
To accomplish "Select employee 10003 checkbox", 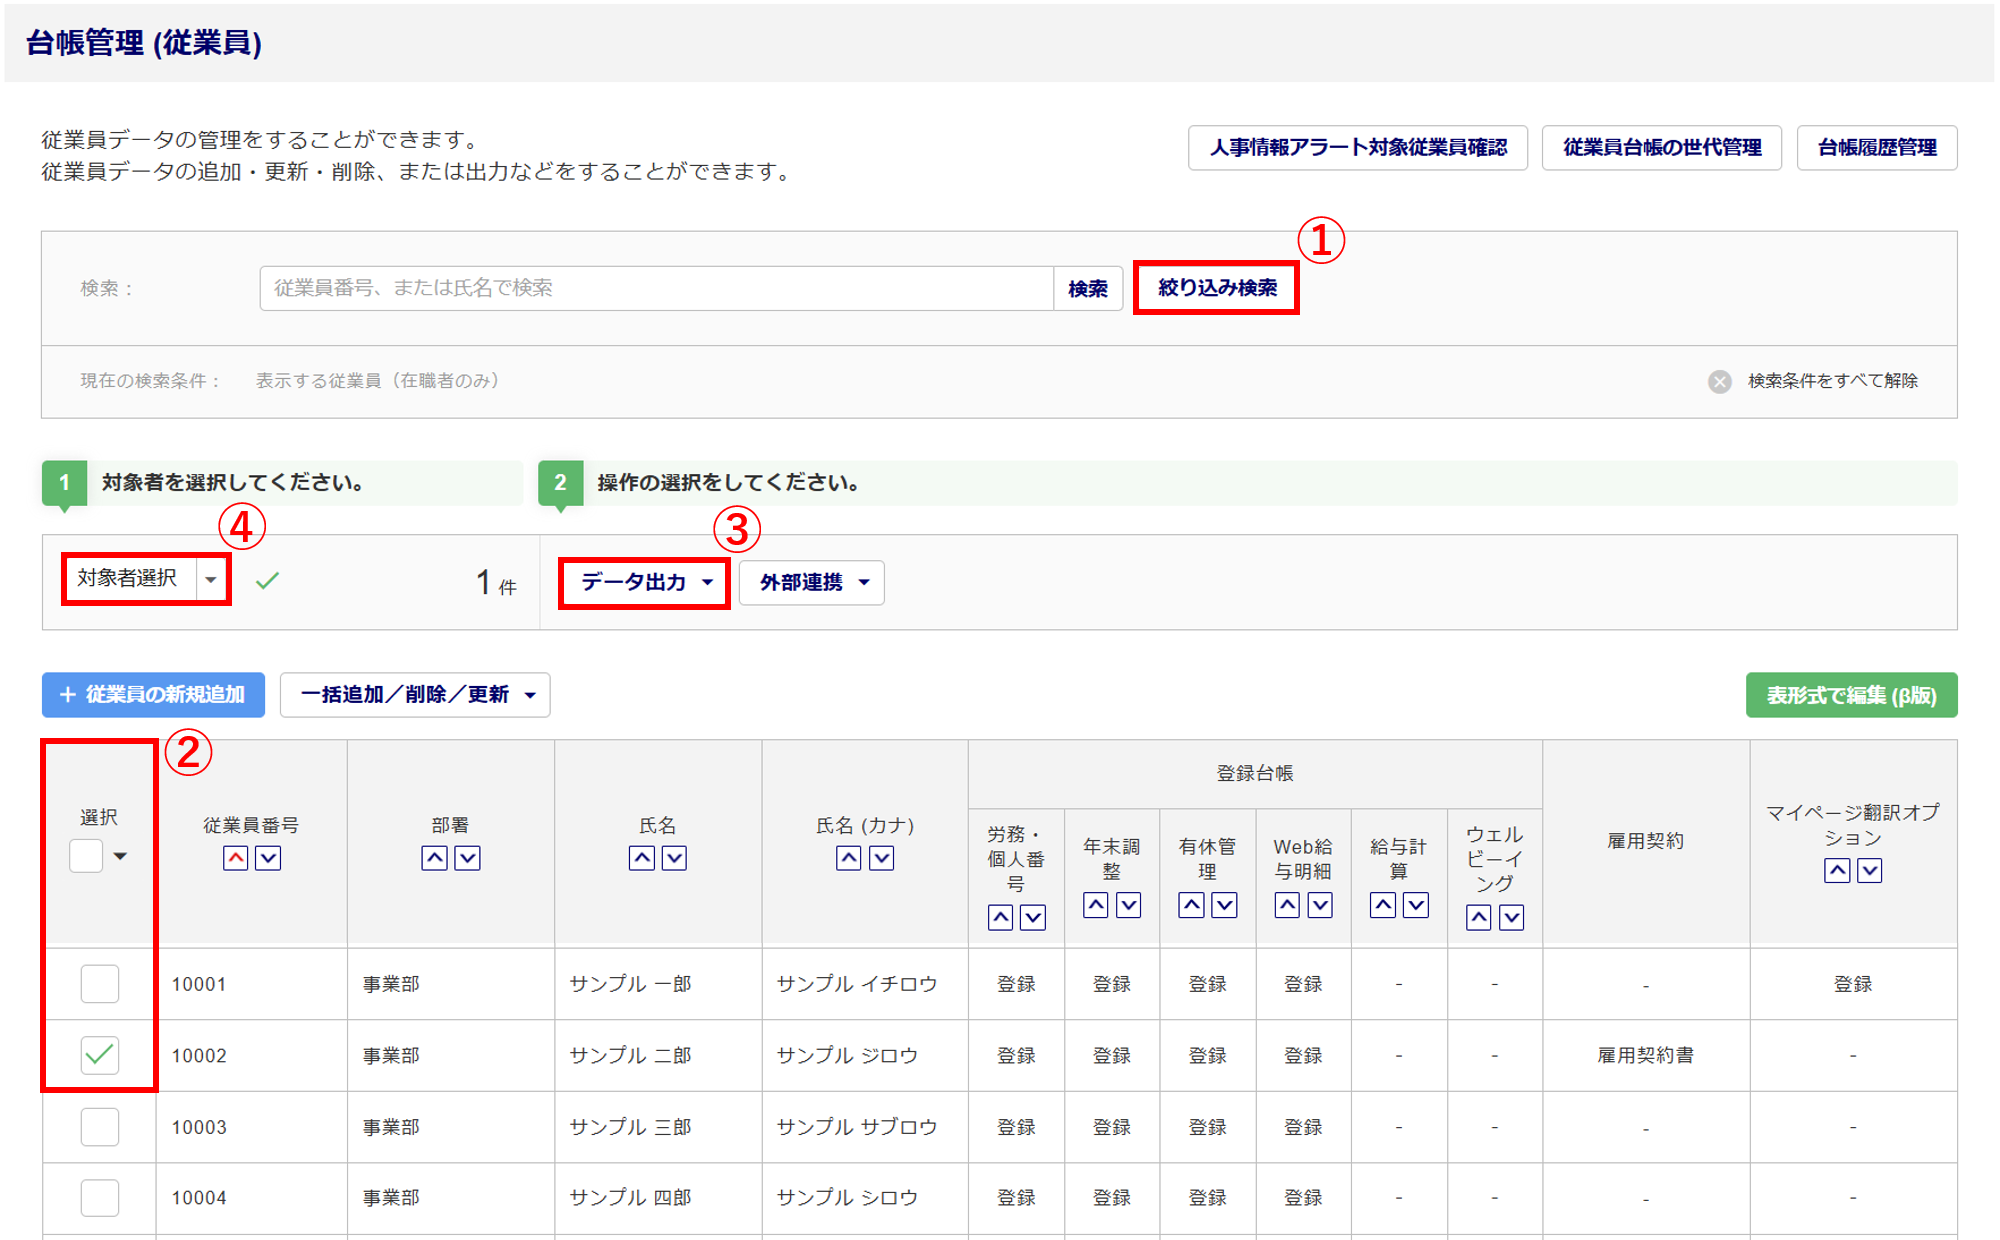I will (100, 1127).
